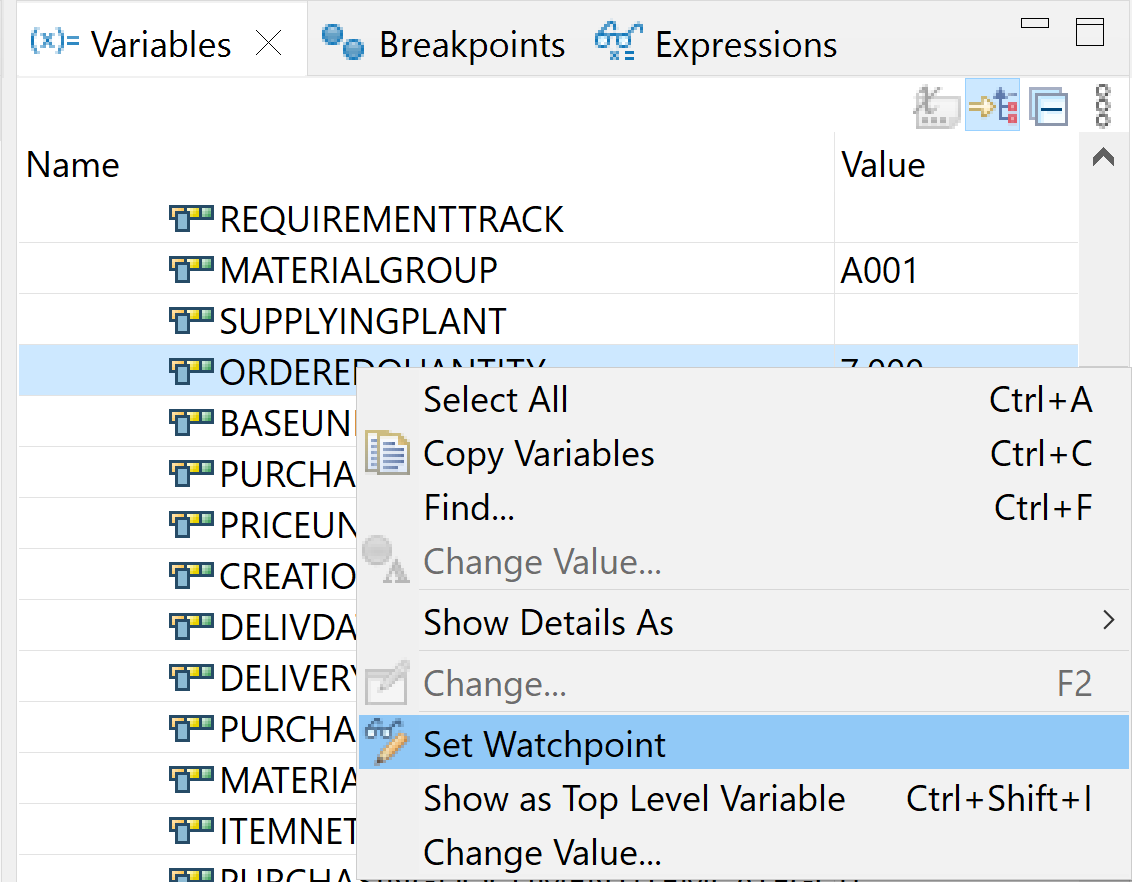Click the Find... menu item
Screen dimensions: 1132x882
(x=744, y=507)
